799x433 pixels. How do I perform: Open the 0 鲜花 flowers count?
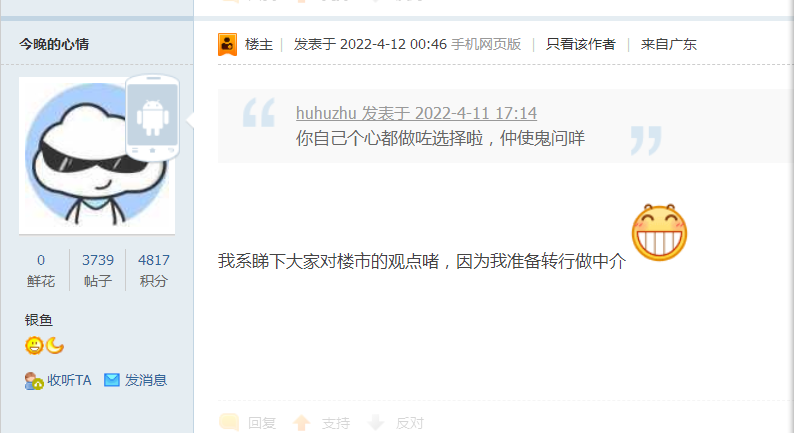41,270
